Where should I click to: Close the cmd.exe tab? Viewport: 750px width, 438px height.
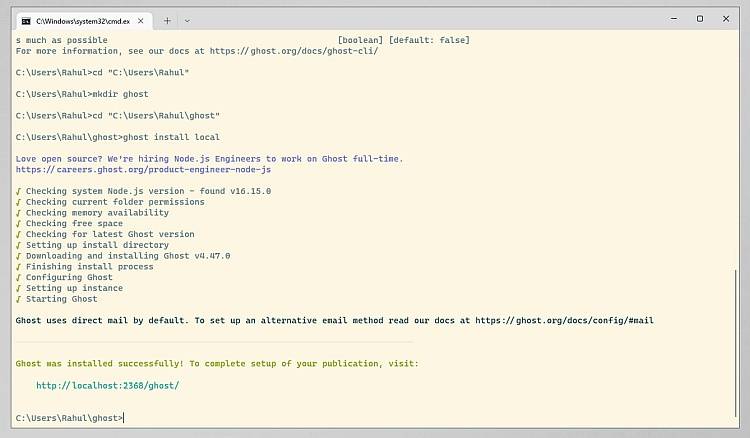[141, 21]
